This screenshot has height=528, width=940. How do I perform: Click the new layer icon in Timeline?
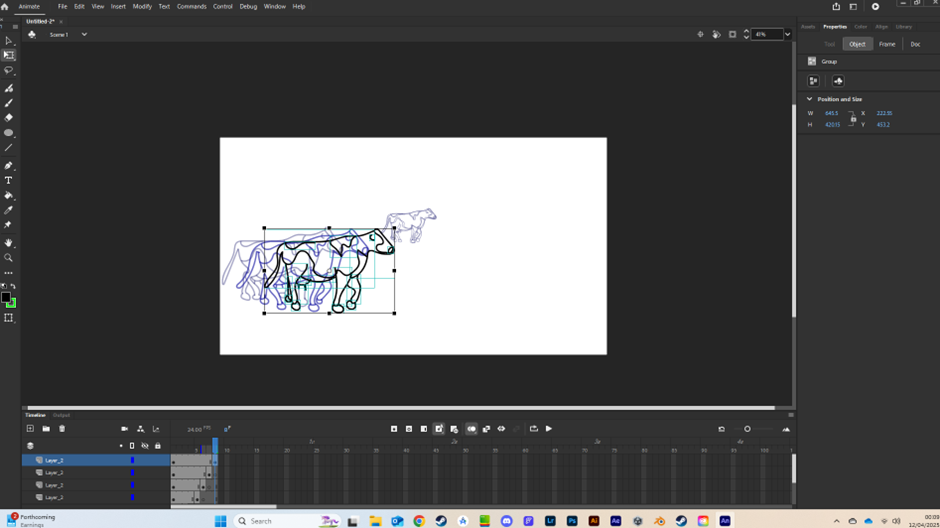30,429
